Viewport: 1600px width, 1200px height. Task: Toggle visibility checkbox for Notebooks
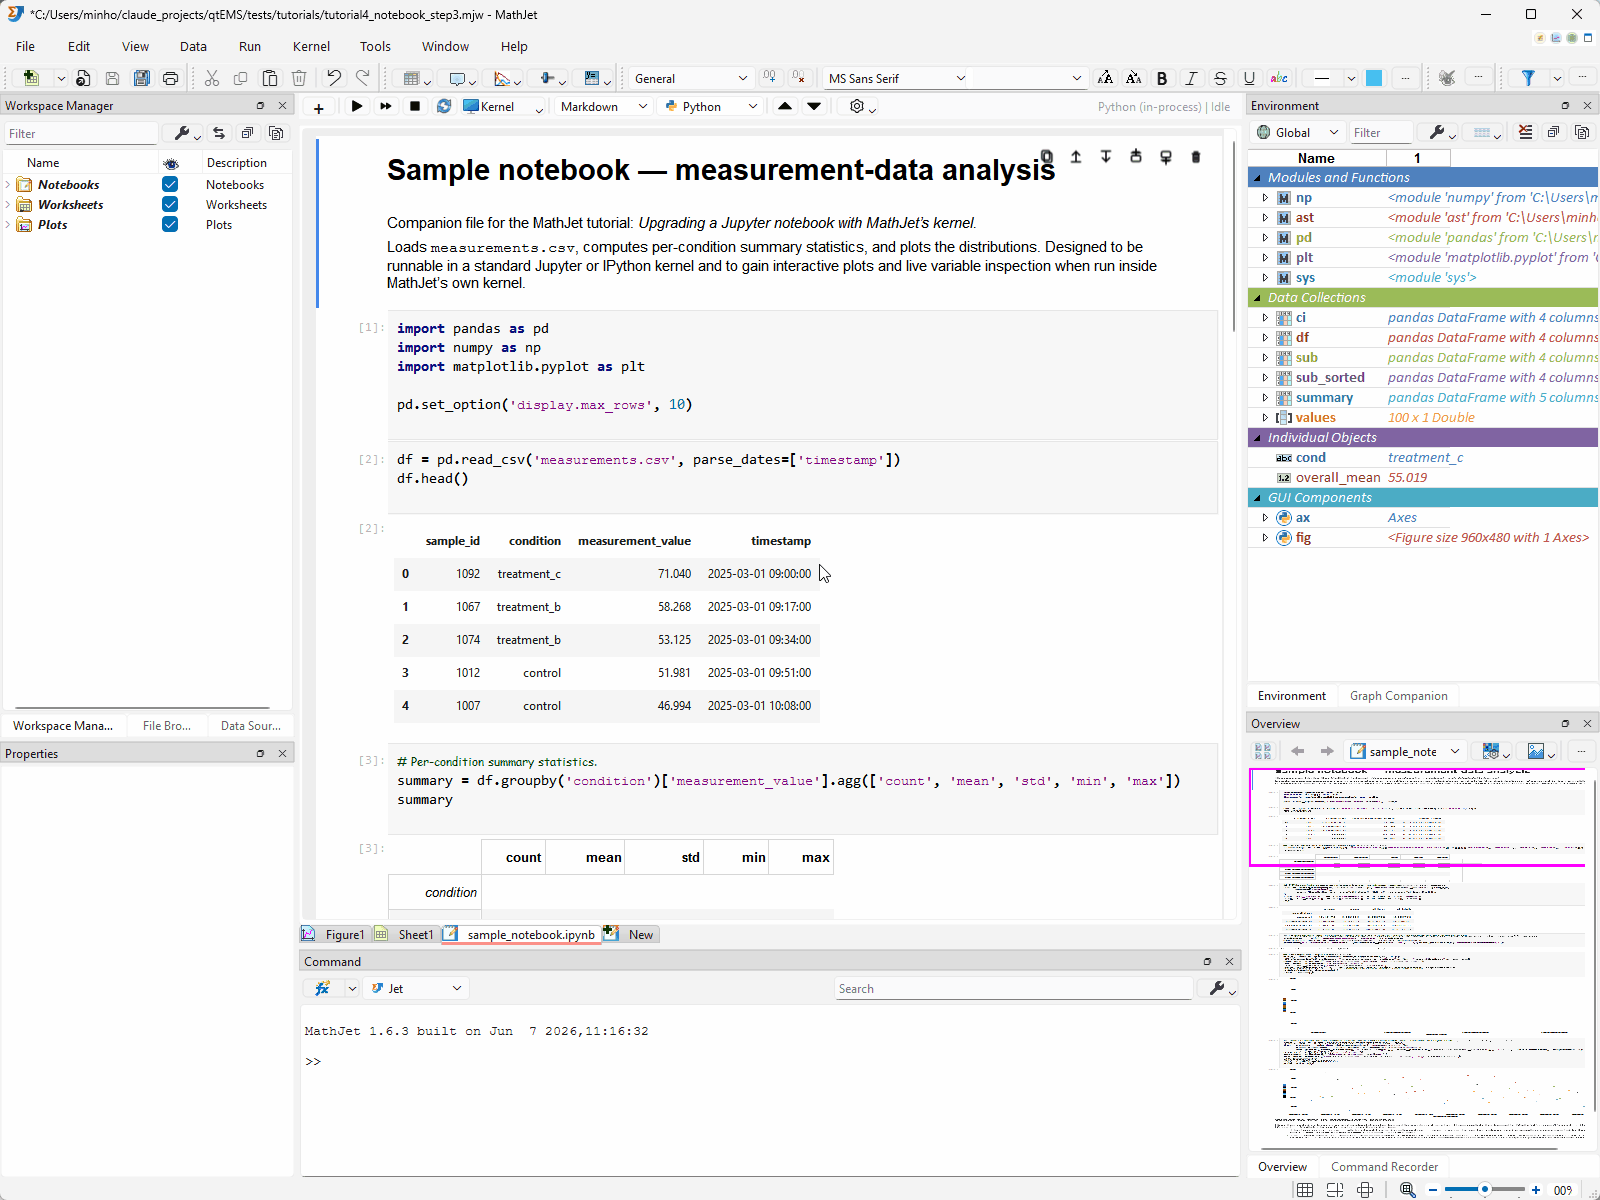tap(170, 184)
